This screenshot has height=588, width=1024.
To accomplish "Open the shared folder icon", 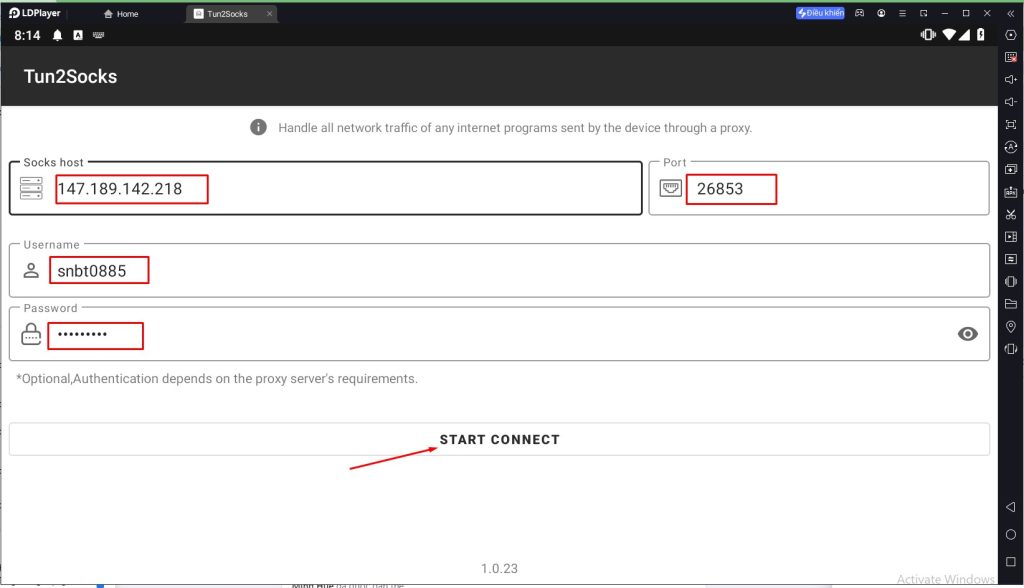I will click(1010, 304).
